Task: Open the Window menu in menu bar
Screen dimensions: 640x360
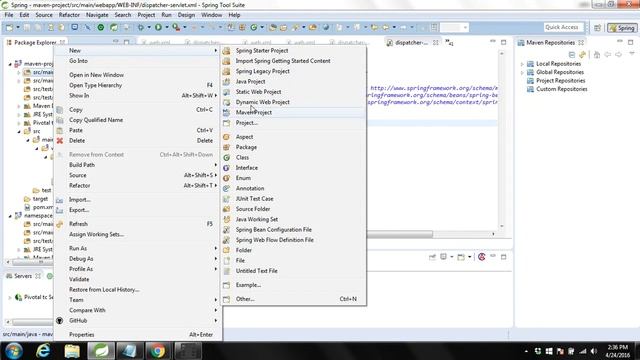Action: 211,15
